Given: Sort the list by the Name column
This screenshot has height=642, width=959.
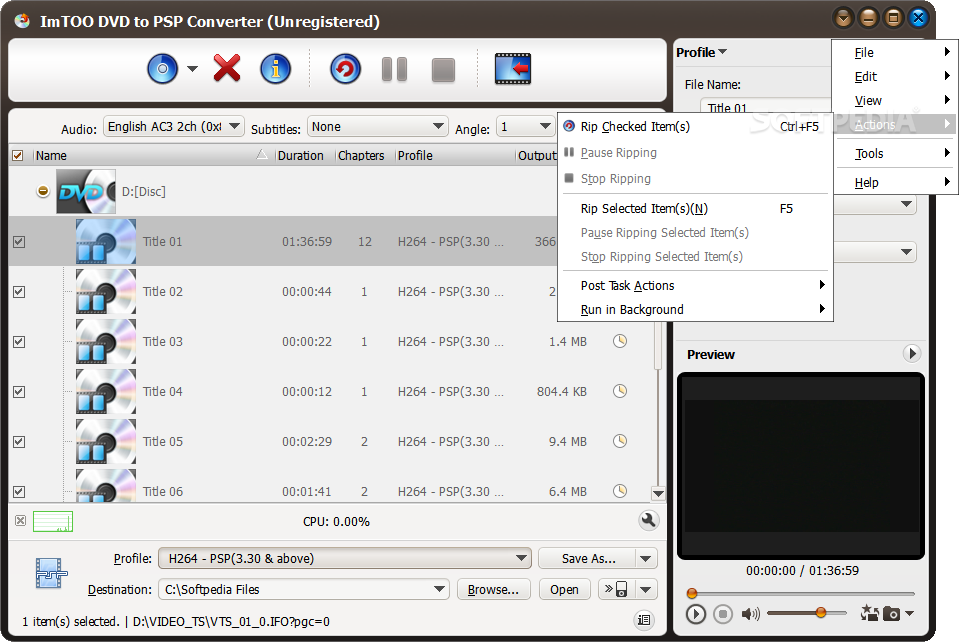Looking at the screenshot, I should click(152, 155).
